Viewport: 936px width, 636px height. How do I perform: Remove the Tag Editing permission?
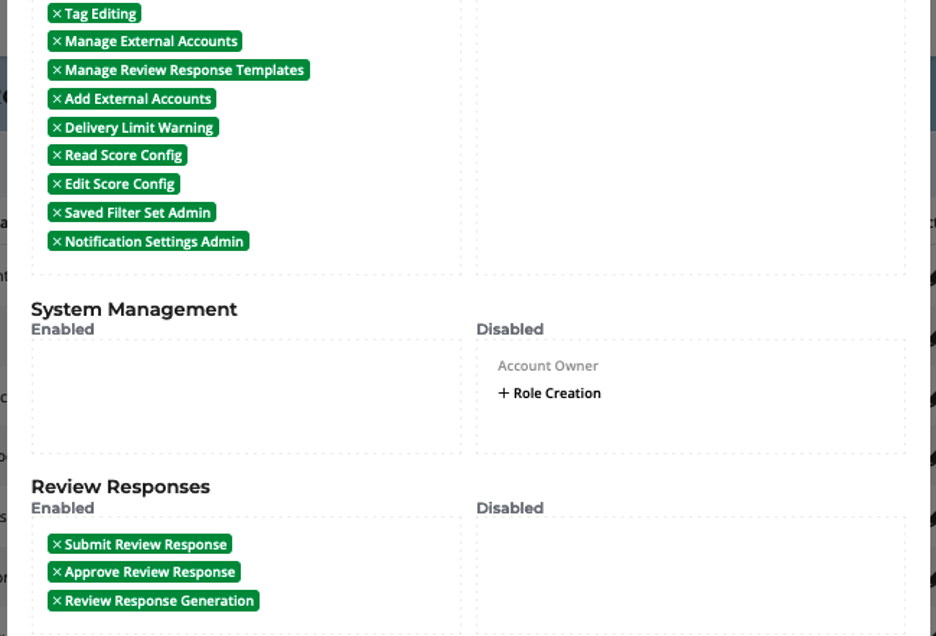click(x=55, y=13)
